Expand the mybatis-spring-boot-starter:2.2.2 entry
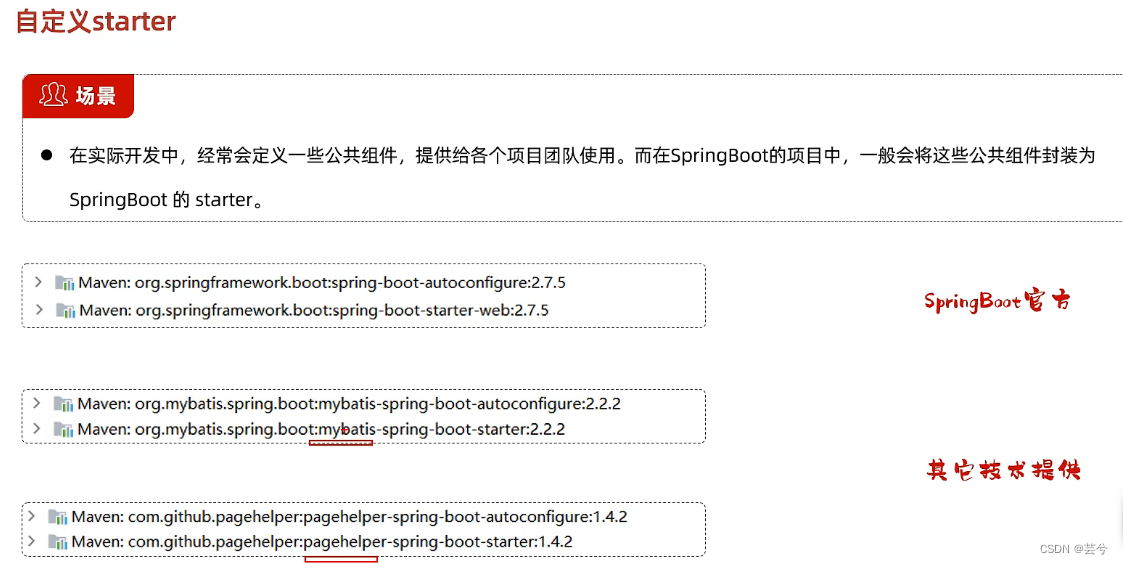Screen dimensions: 1123x564 coord(38,429)
